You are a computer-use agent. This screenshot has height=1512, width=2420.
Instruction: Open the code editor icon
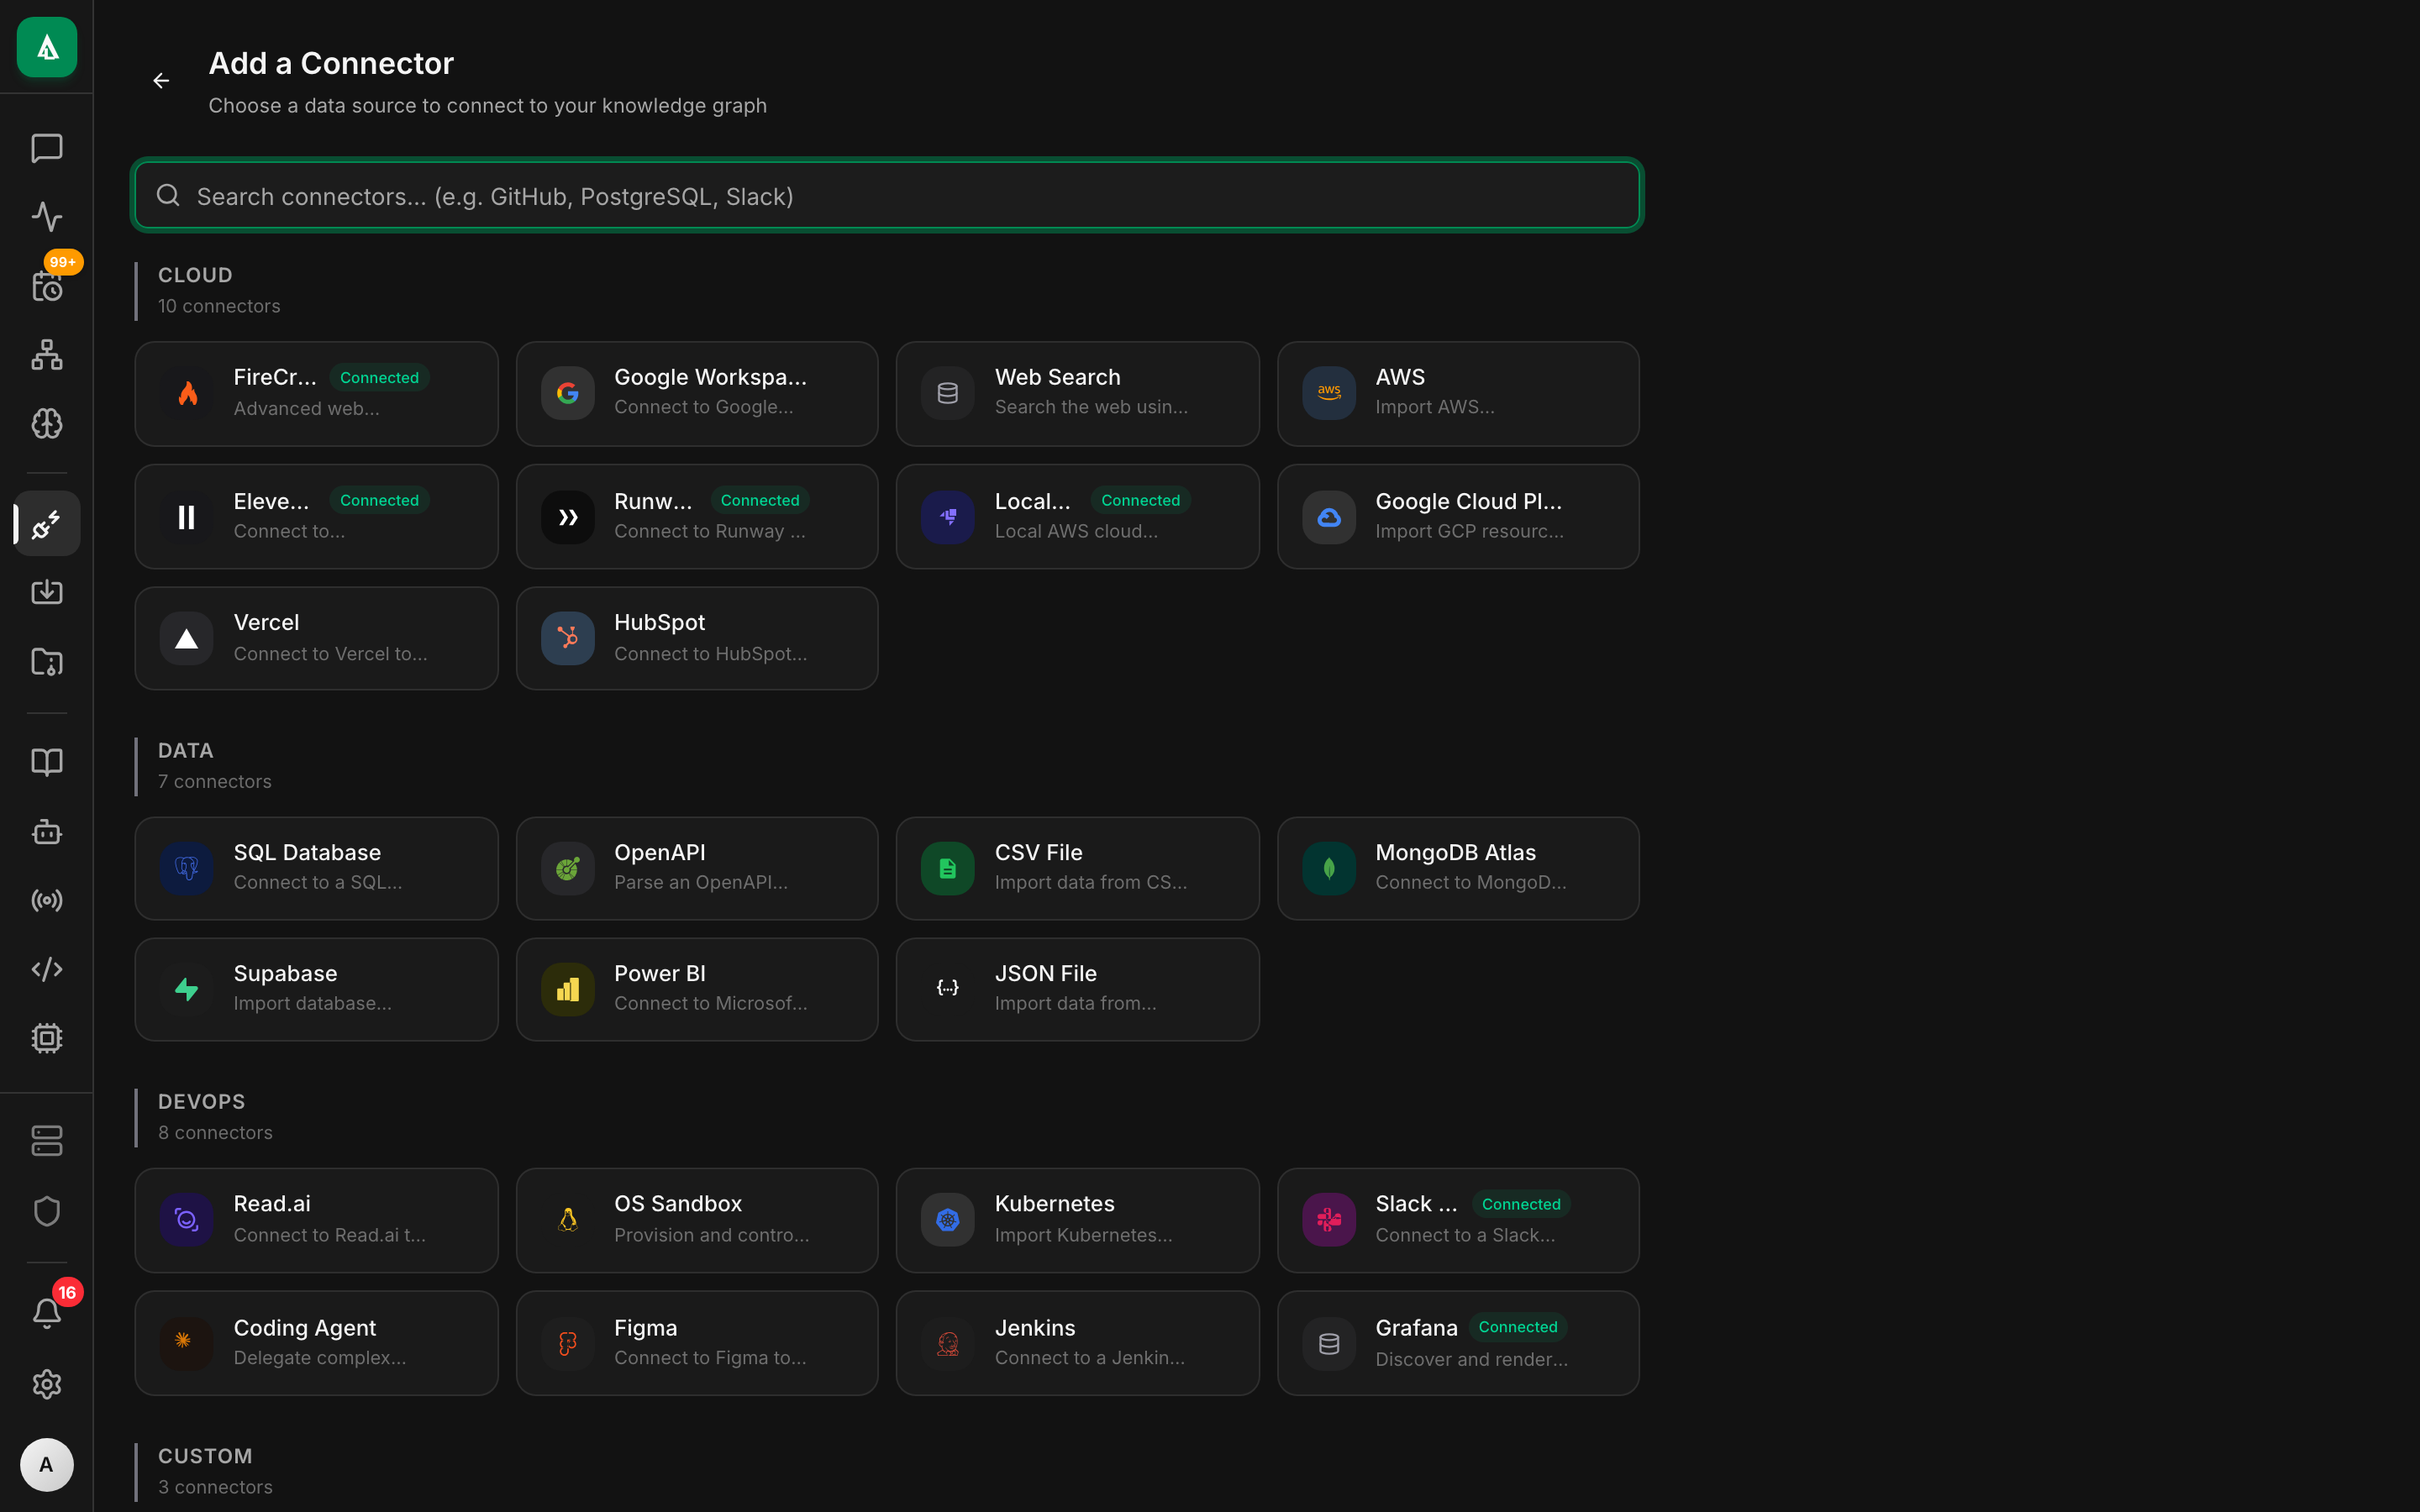pyautogui.click(x=47, y=968)
